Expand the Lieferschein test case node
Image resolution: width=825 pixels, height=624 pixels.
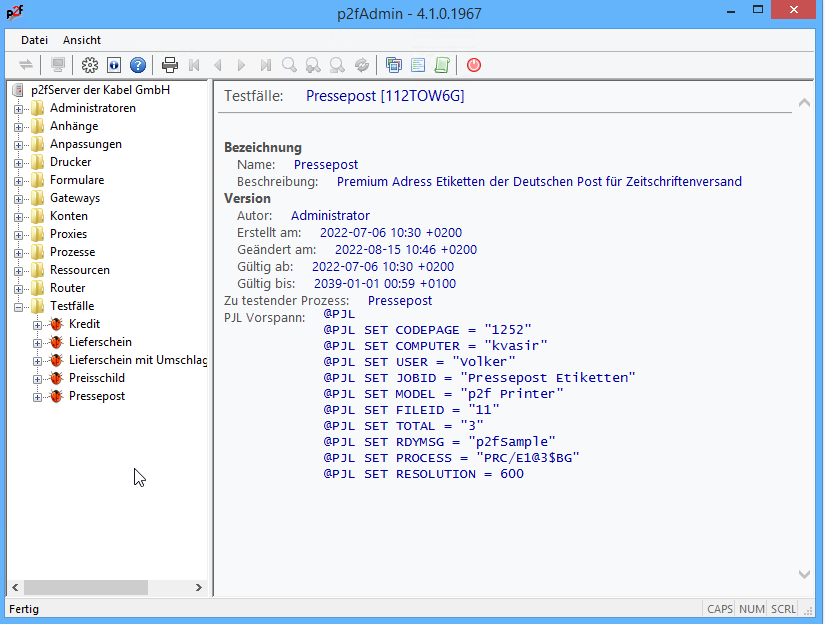click(37, 344)
